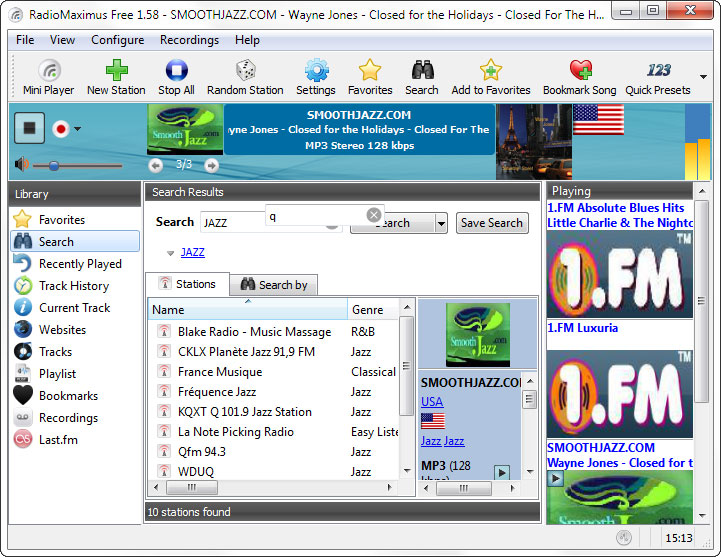Viewport: 721px width, 557px height.
Task: Collapse the JAZZ search expander
Action: tap(171, 253)
